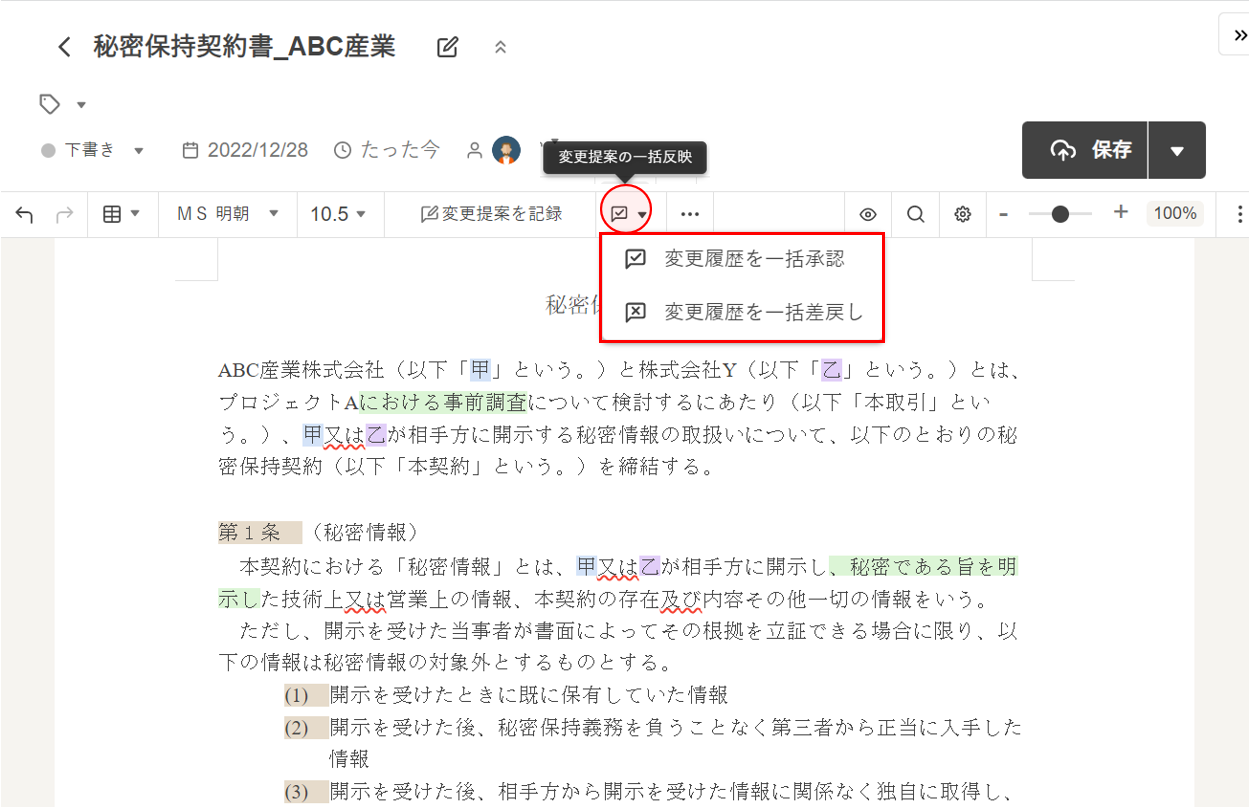
Task: Click the more options ellipsis in toolbar
Action: click(x=690, y=214)
